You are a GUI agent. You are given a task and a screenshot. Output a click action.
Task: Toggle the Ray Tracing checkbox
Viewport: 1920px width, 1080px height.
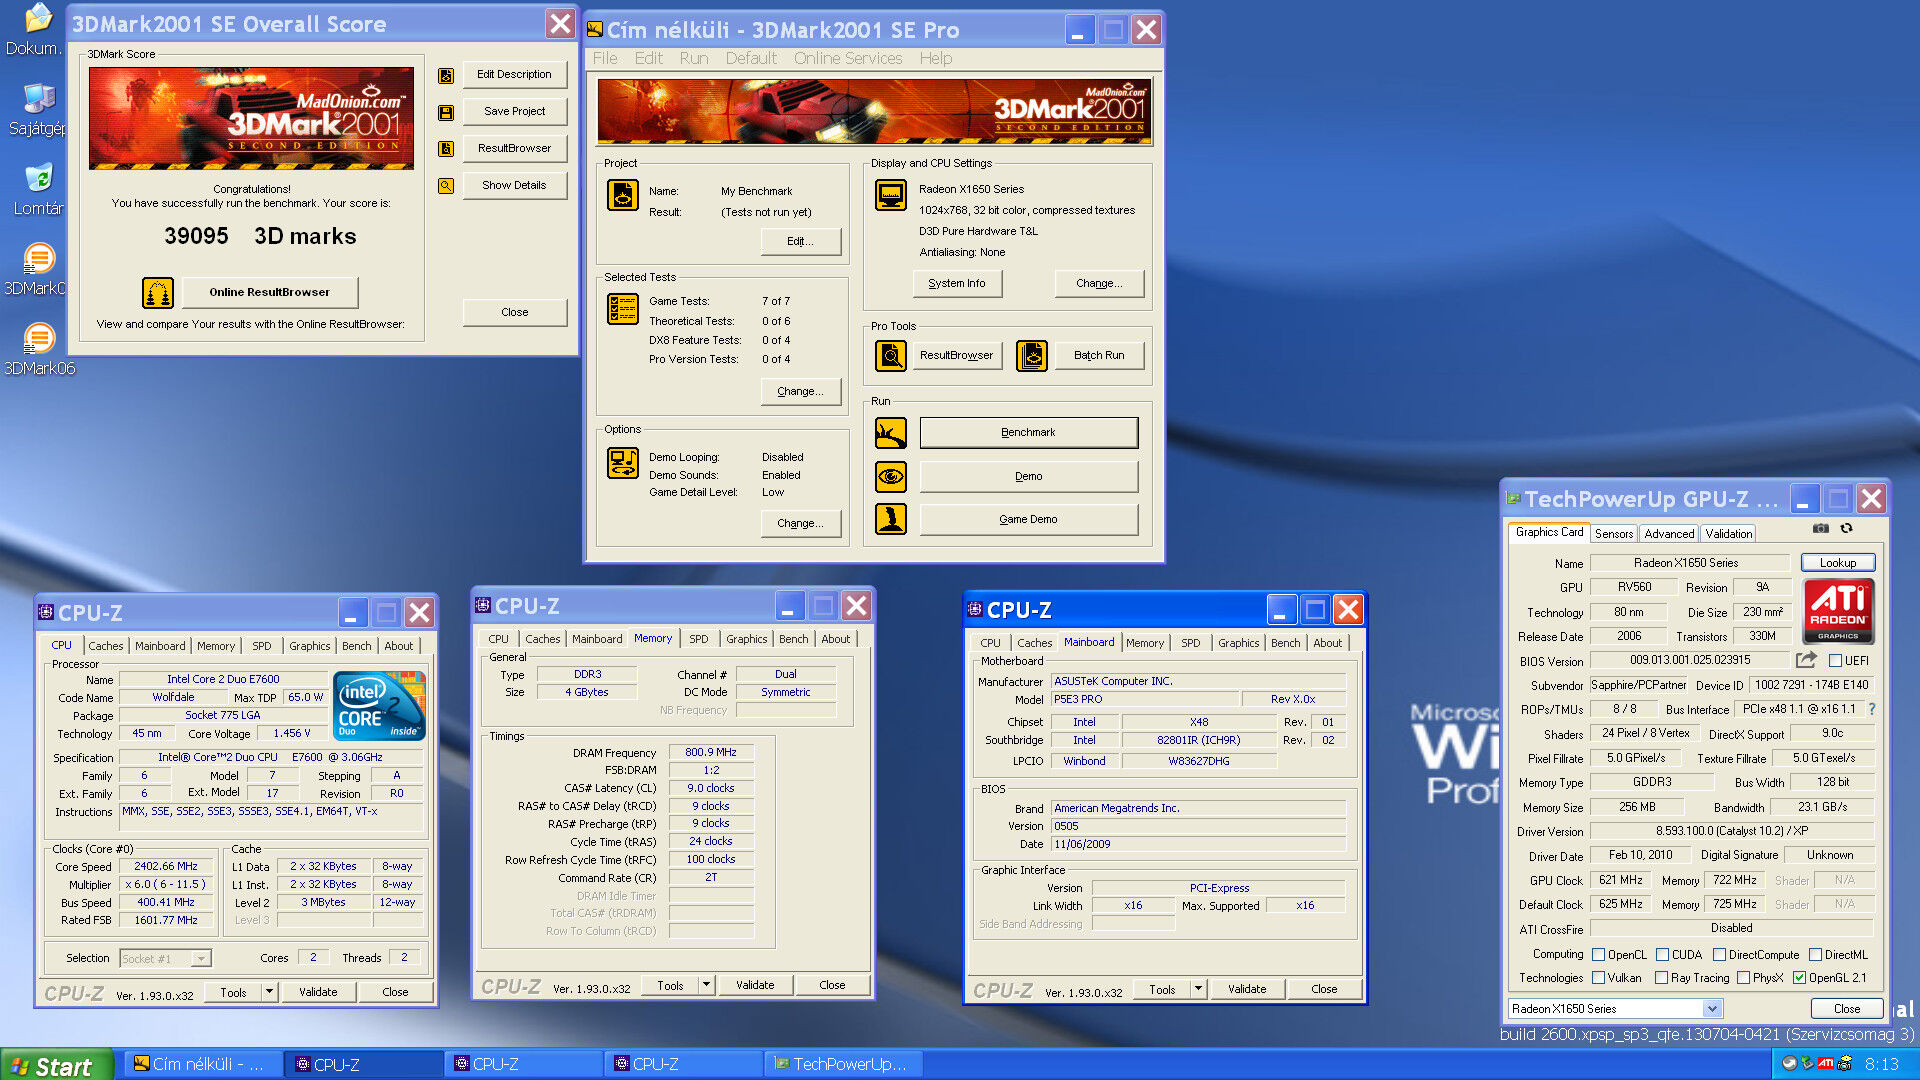pyautogui.click(x=1661, y=978)
